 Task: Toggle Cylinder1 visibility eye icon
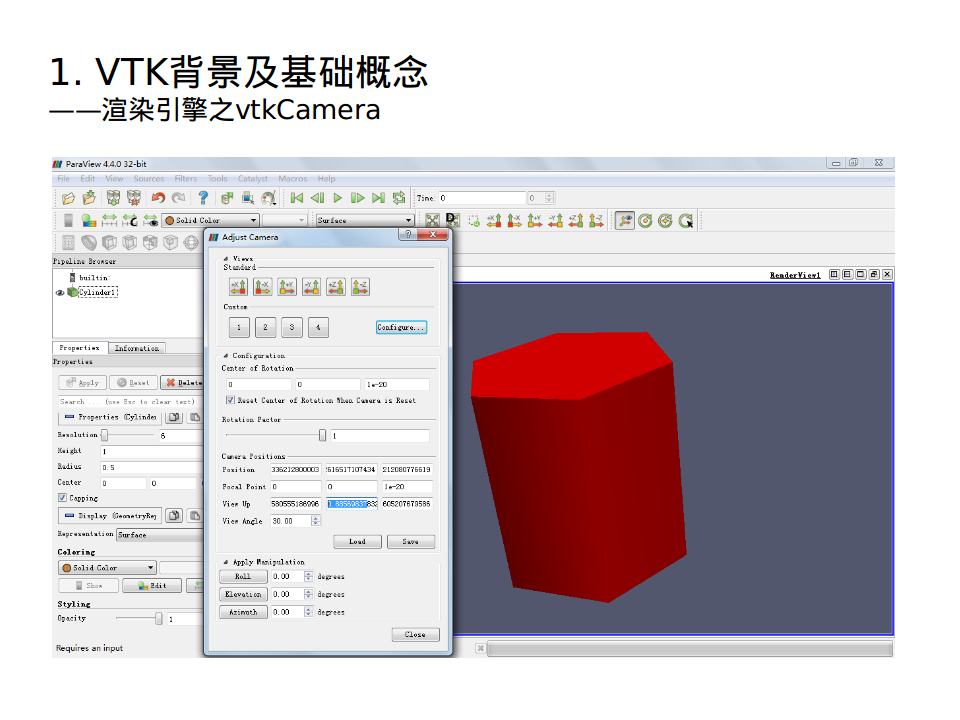[60, 293]
